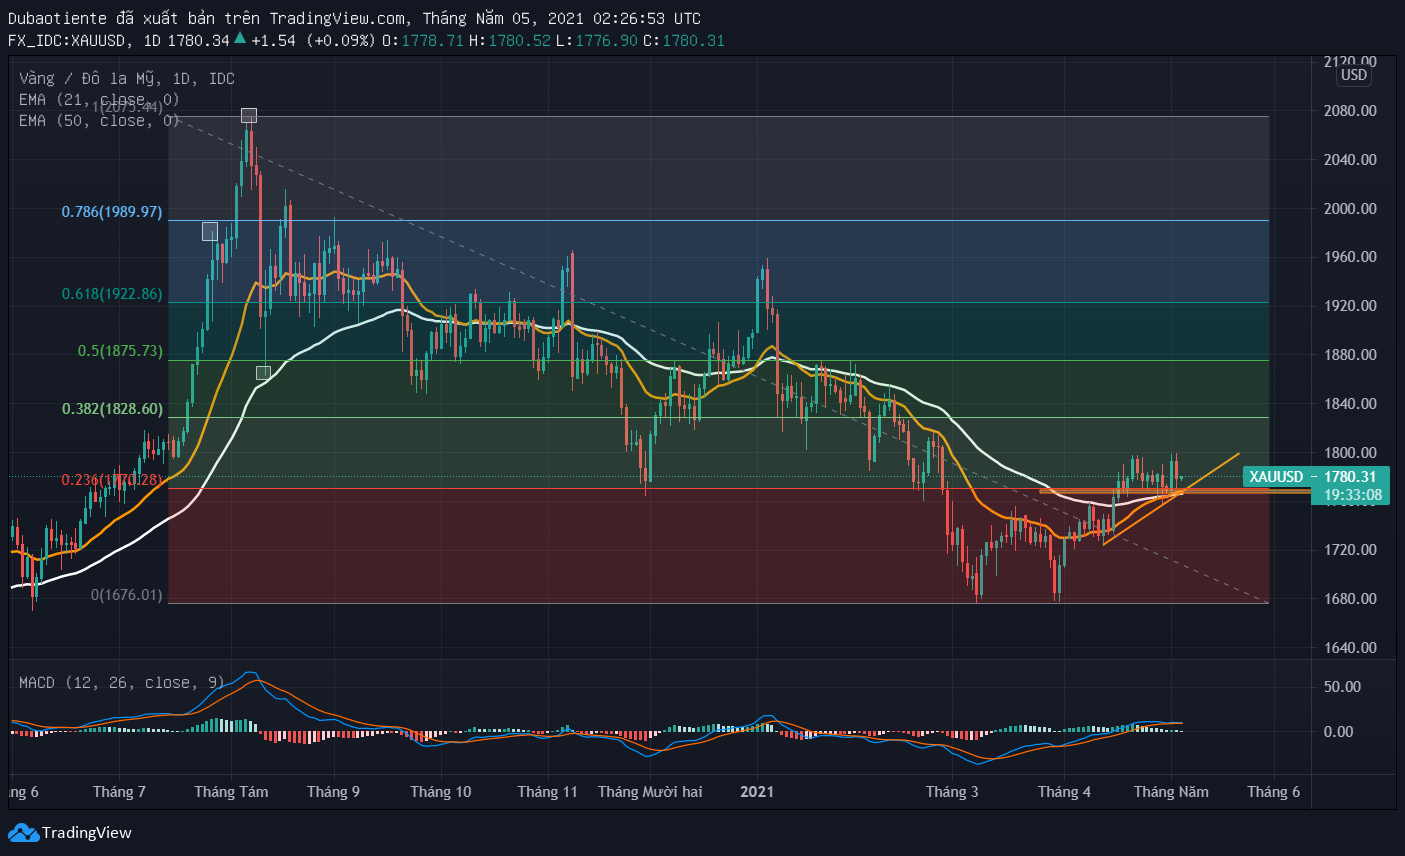The width and height of the screenshot is (1405, 856).
Task: Click Tháng Năm on the time axis
Action: (1171, 791)
